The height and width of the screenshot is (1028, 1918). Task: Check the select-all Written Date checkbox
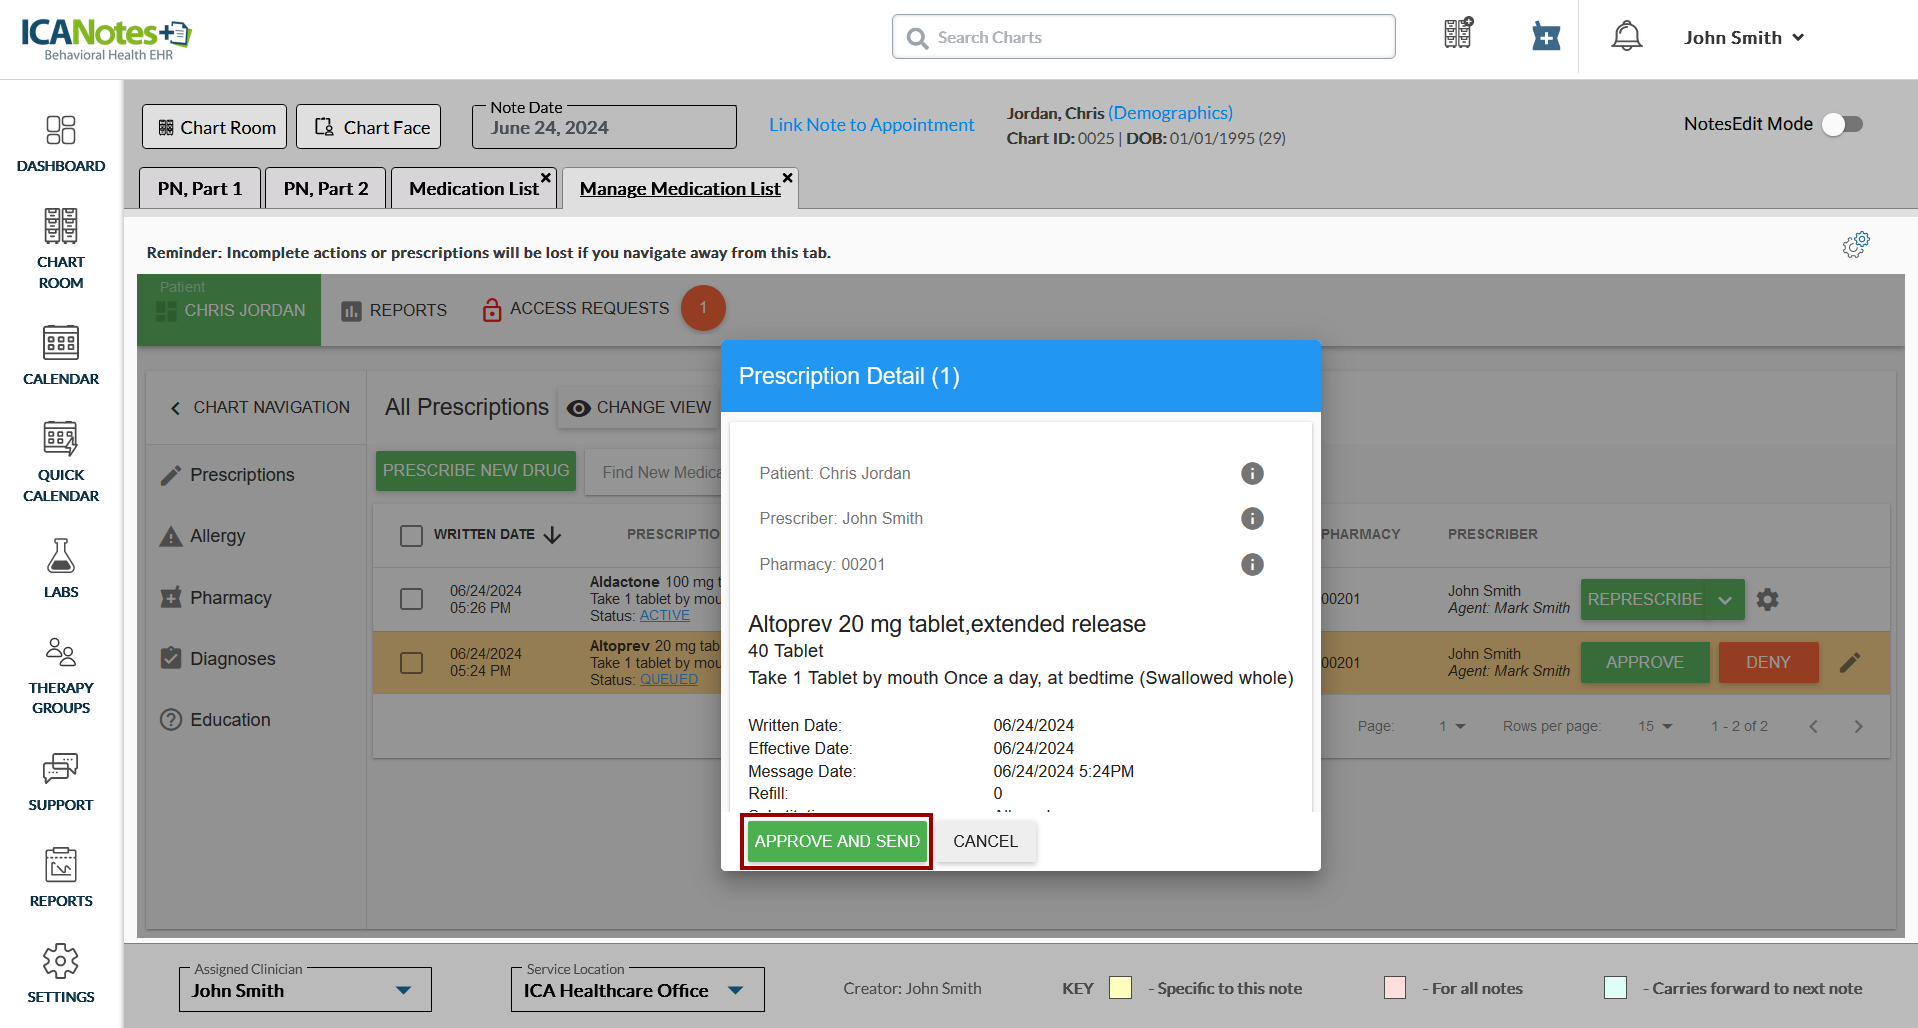[411, 535]
